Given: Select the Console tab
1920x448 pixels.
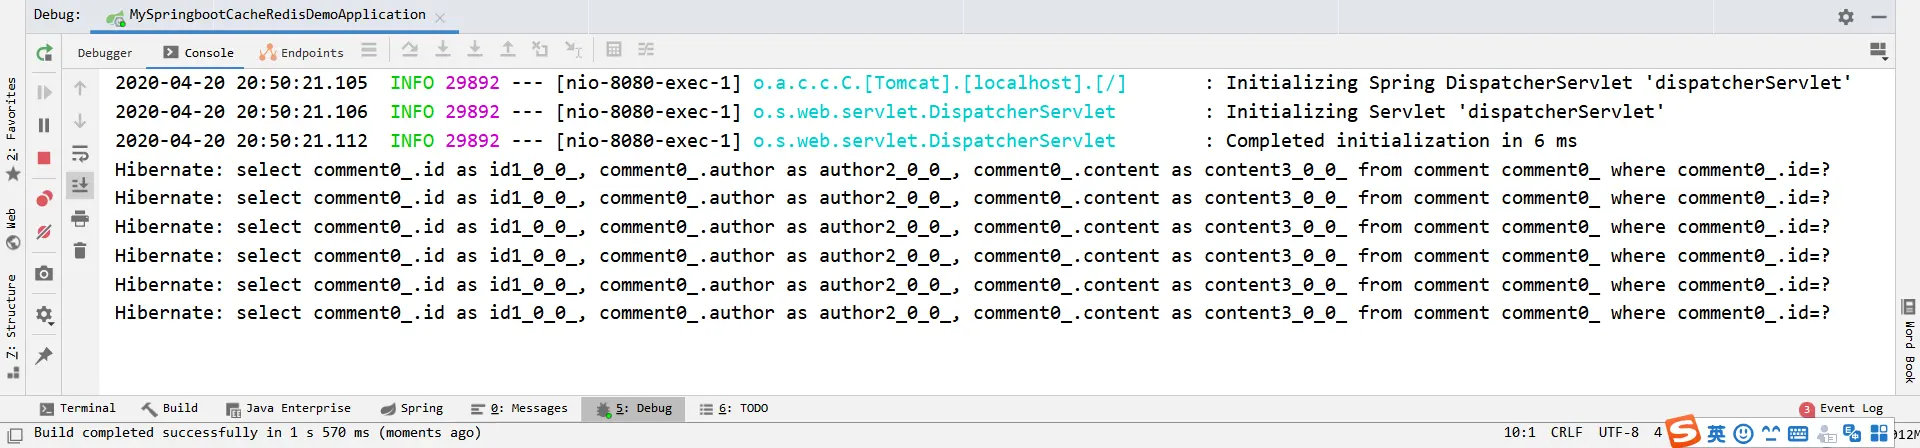Looking at the screenshot, I should tap(198, 53).
